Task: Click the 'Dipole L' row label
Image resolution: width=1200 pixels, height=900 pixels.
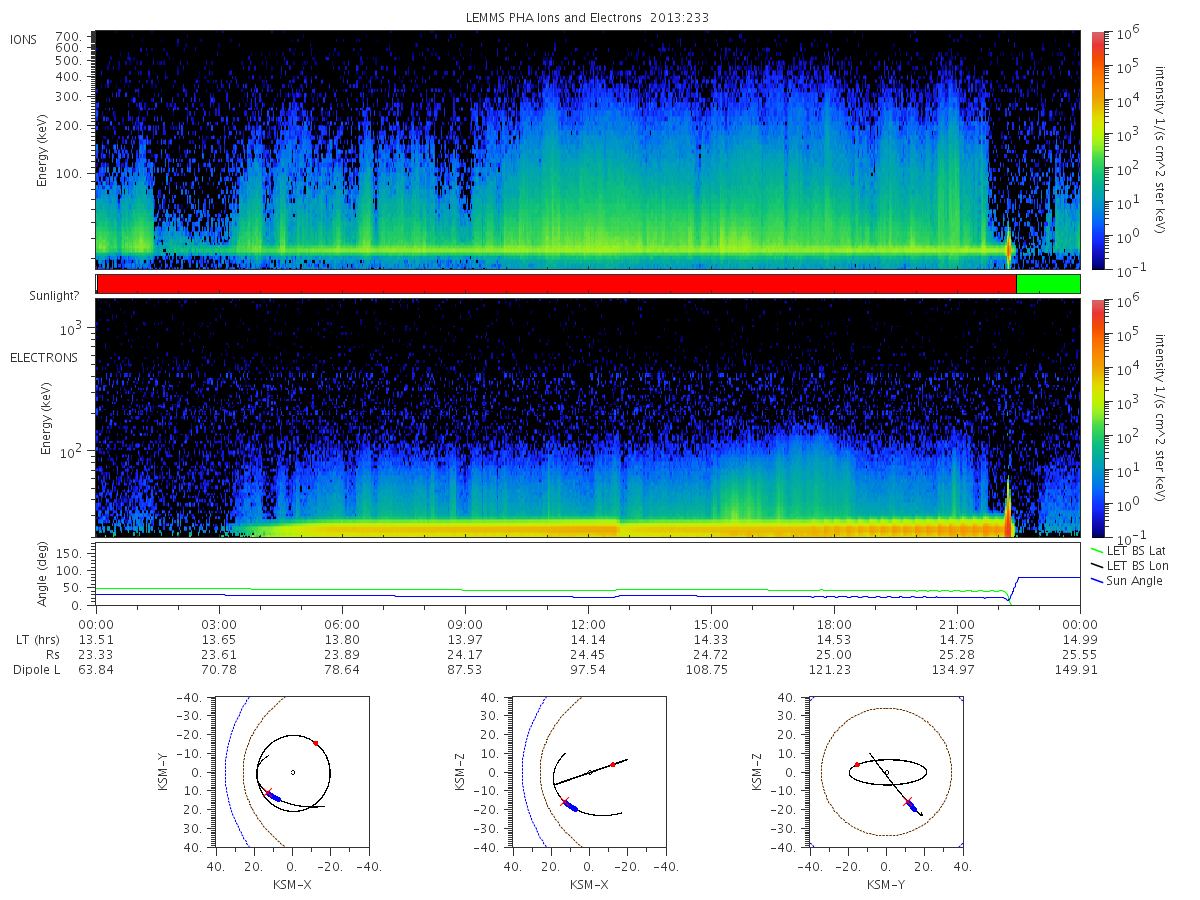Action: click(x=36, y=669)
